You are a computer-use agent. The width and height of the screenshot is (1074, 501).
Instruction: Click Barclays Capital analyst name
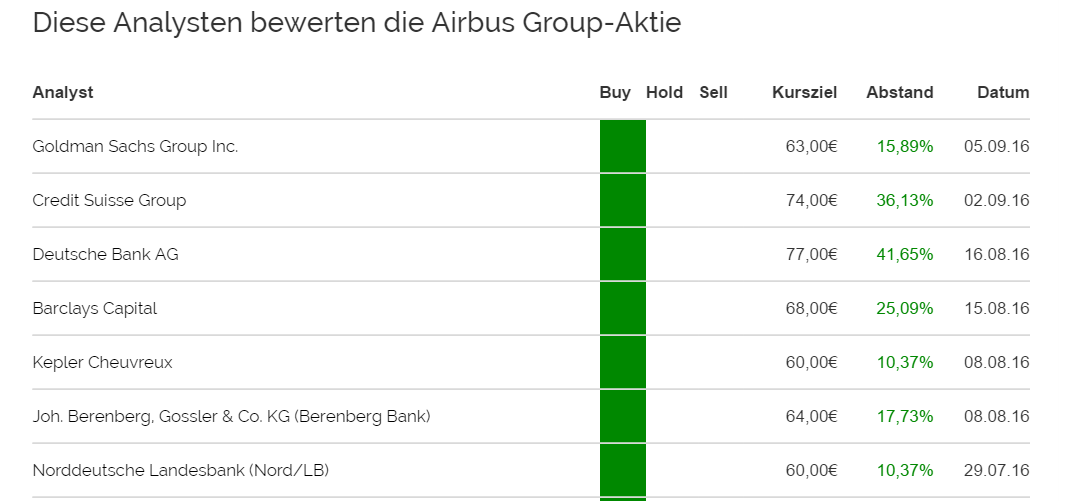pos(95,309)
